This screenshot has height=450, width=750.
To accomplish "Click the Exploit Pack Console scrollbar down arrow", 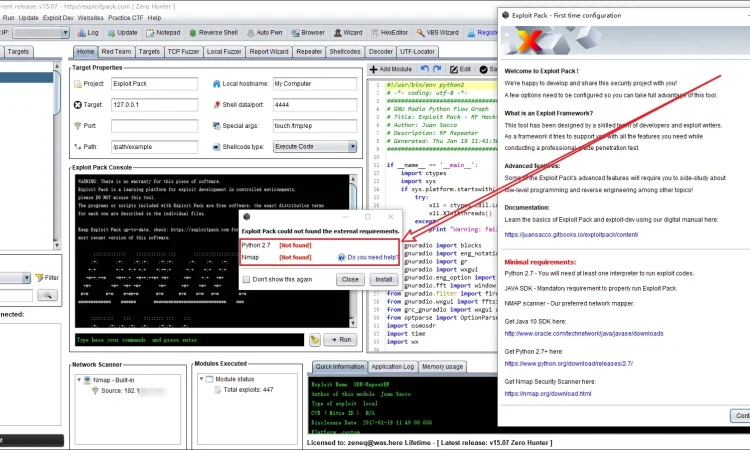I will pyautogui.click(x=353, y=323).
